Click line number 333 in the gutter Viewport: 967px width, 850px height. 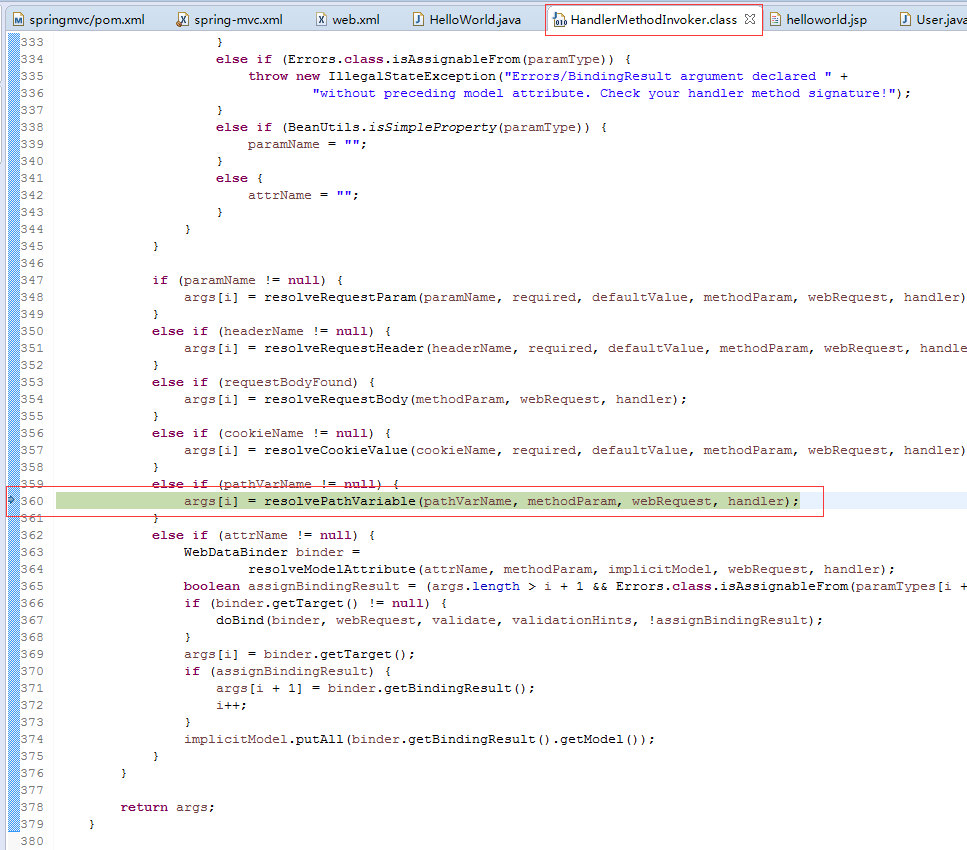point(32,42)
